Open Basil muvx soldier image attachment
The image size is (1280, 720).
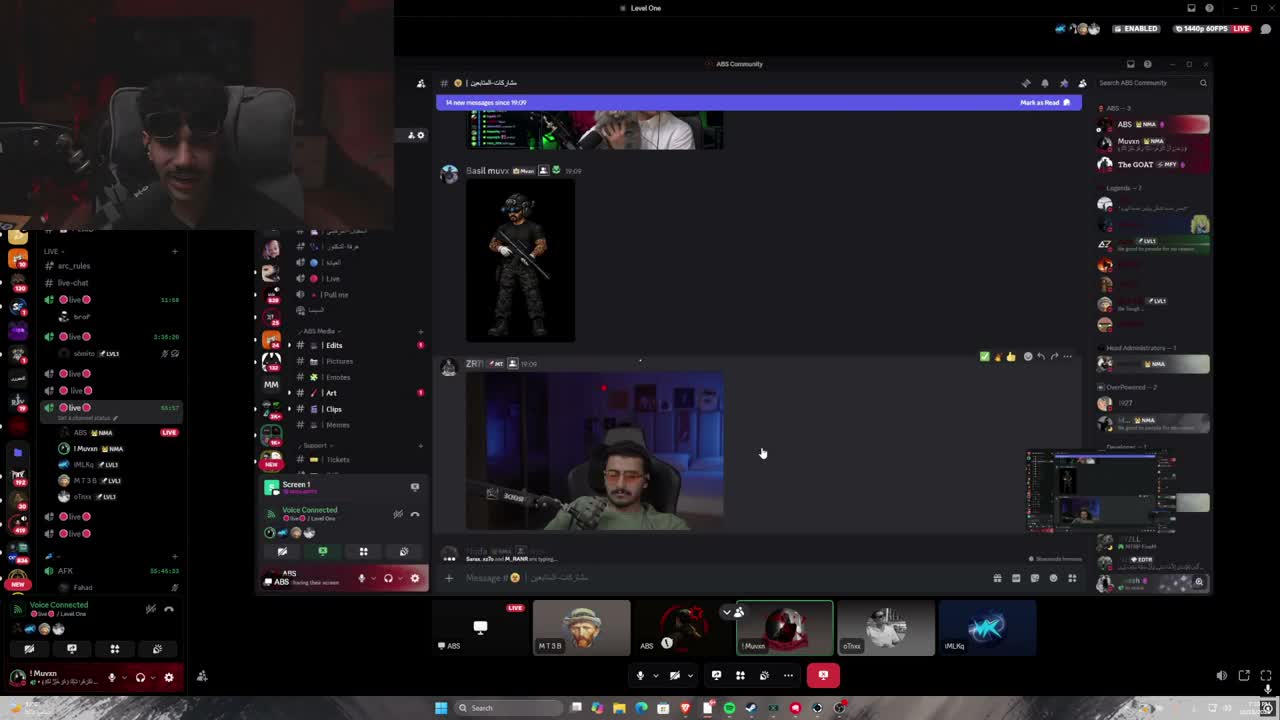click(x=520, y=261)
